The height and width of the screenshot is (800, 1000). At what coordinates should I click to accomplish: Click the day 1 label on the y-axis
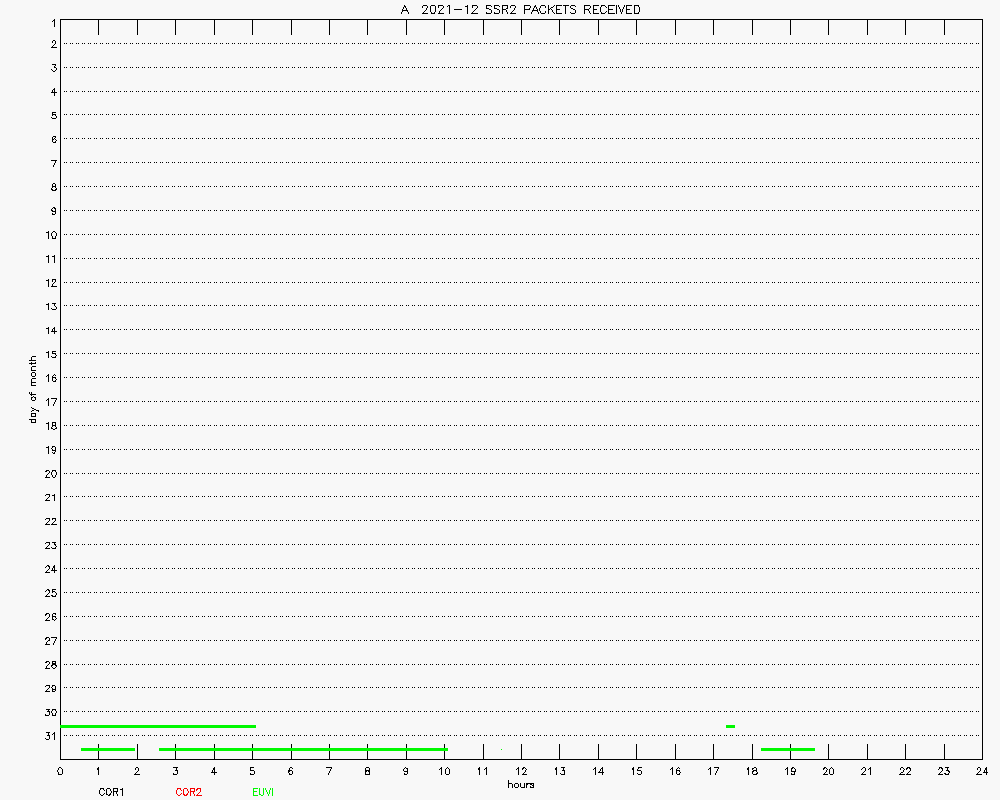coord(51,21)
